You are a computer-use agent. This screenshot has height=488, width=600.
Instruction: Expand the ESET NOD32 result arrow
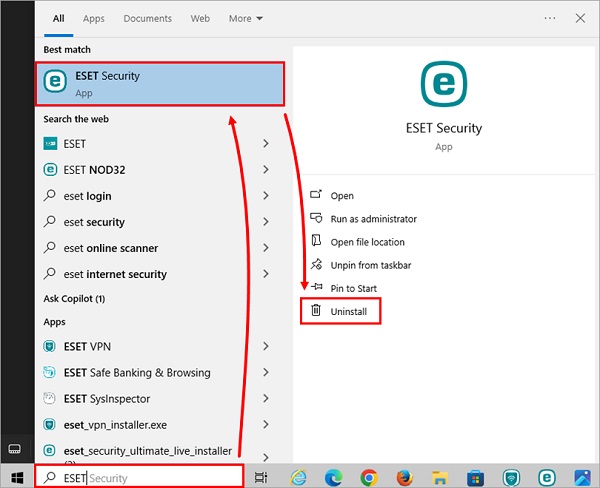[x=266, y=170]
